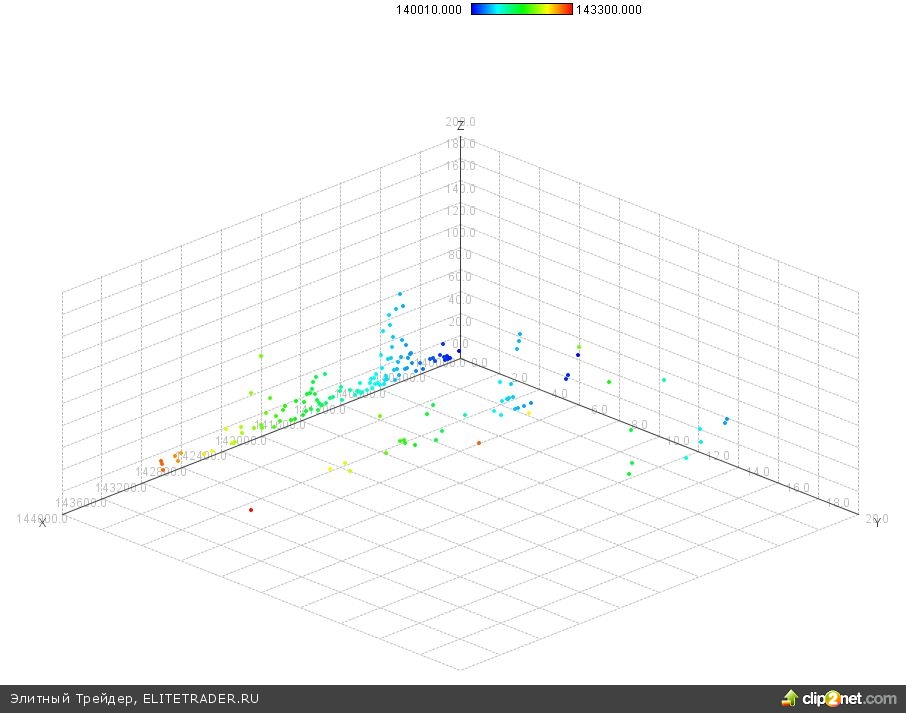Select the 60.0 Z axis tick label
Viewport: 906px width, 713px height.
pos(462,277)
